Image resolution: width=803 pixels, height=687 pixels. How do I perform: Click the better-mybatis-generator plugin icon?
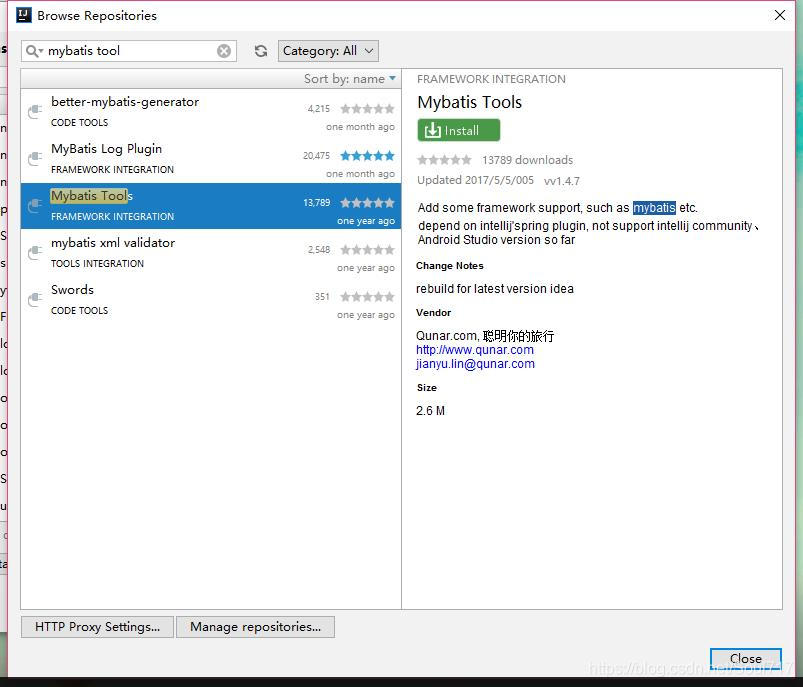(35, 111)
